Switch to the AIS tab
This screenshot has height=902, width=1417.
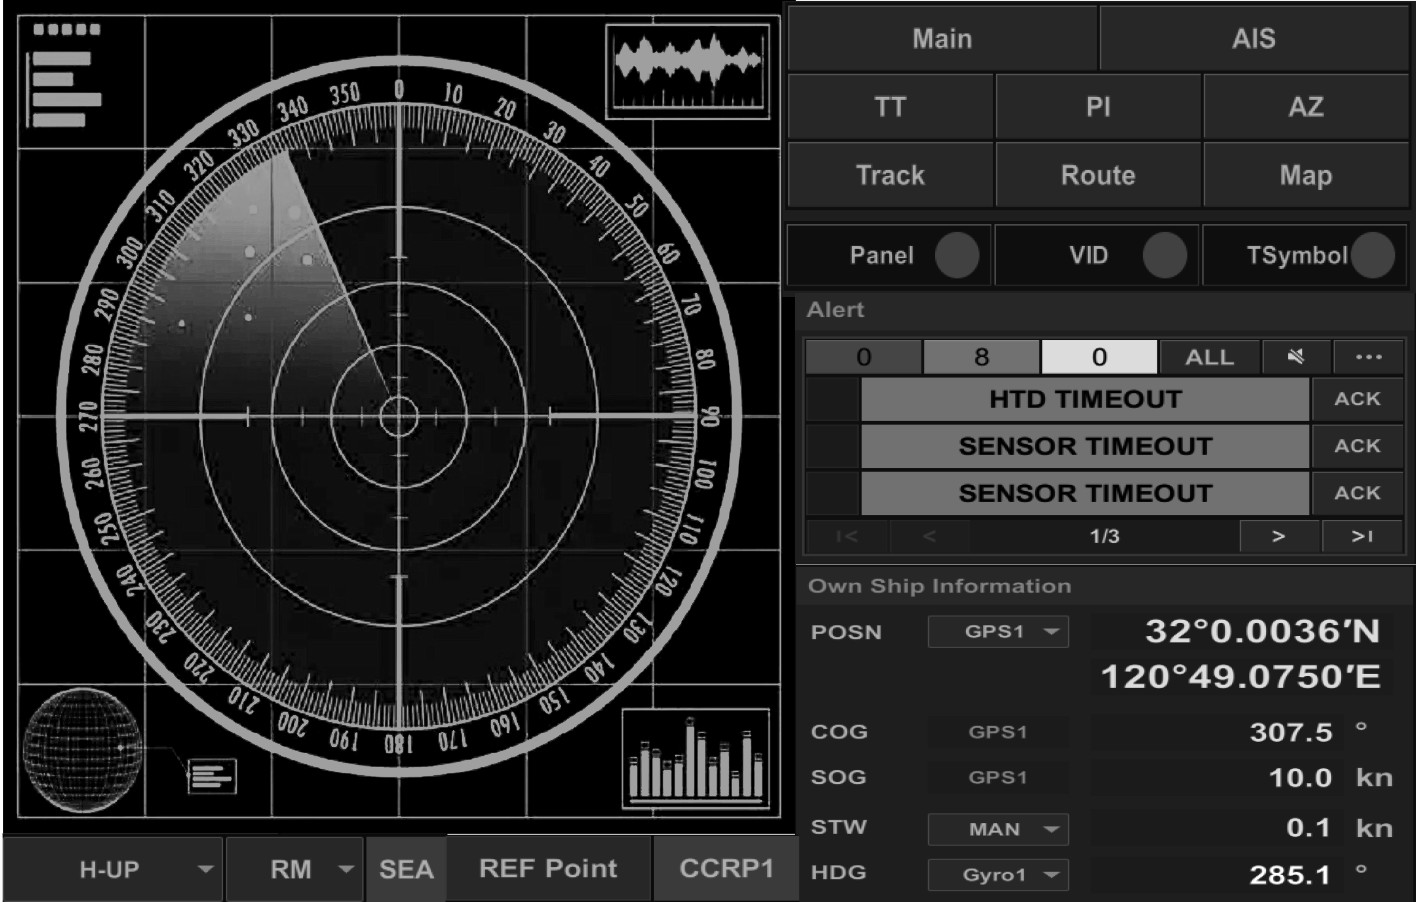(1253, 39)
